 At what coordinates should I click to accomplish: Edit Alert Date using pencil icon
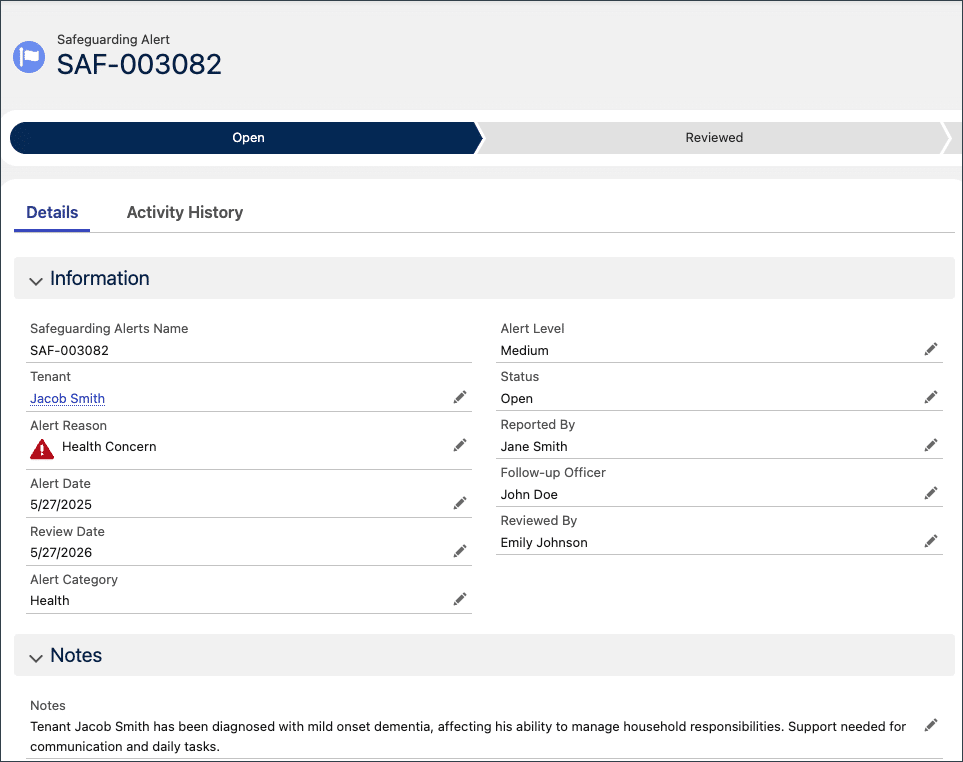tap(460, 503)
